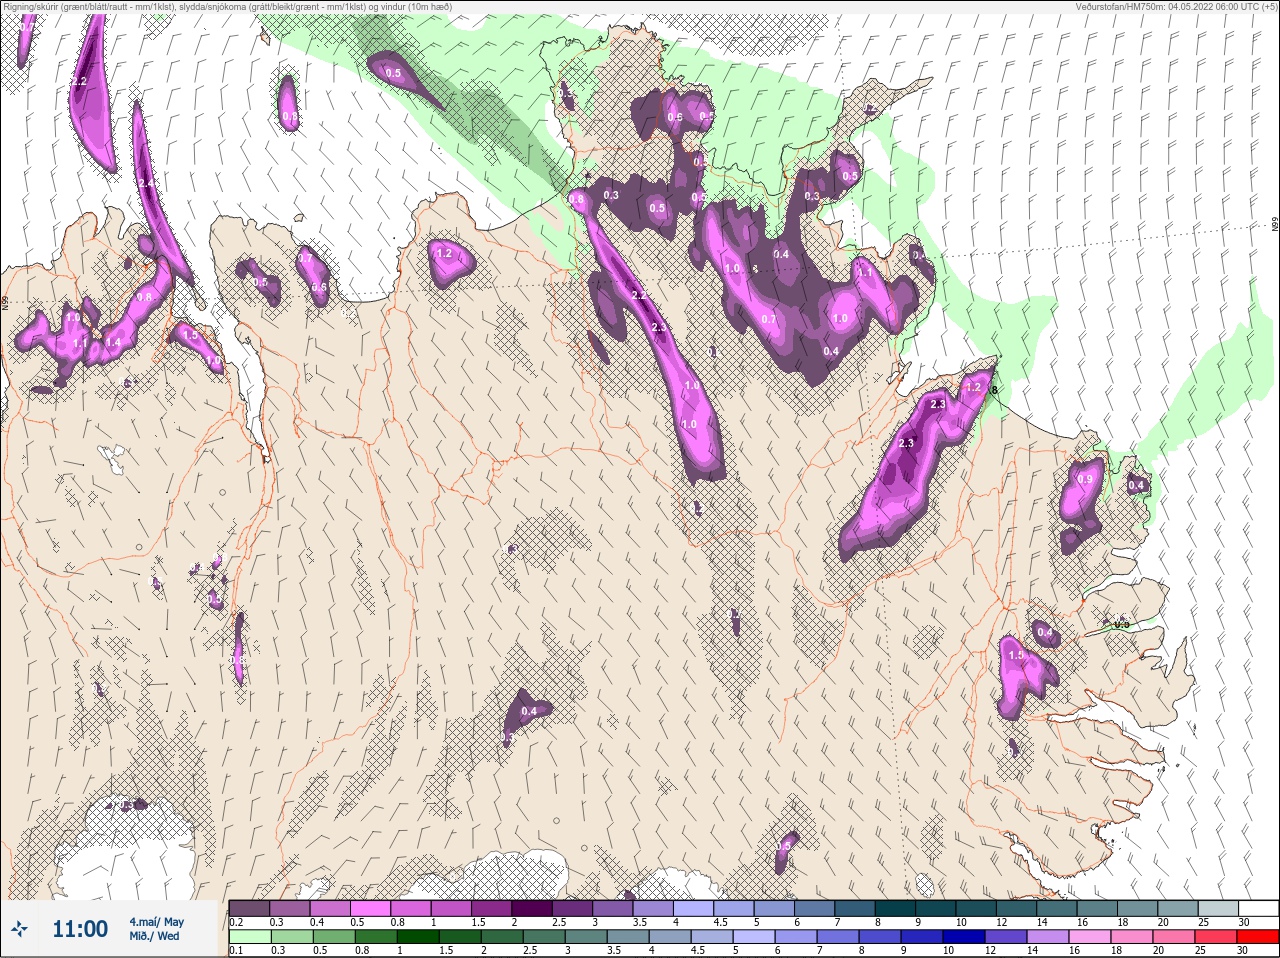Click the Veðurstofan compass logo icon
The image size is (1280, 958).
20,929
